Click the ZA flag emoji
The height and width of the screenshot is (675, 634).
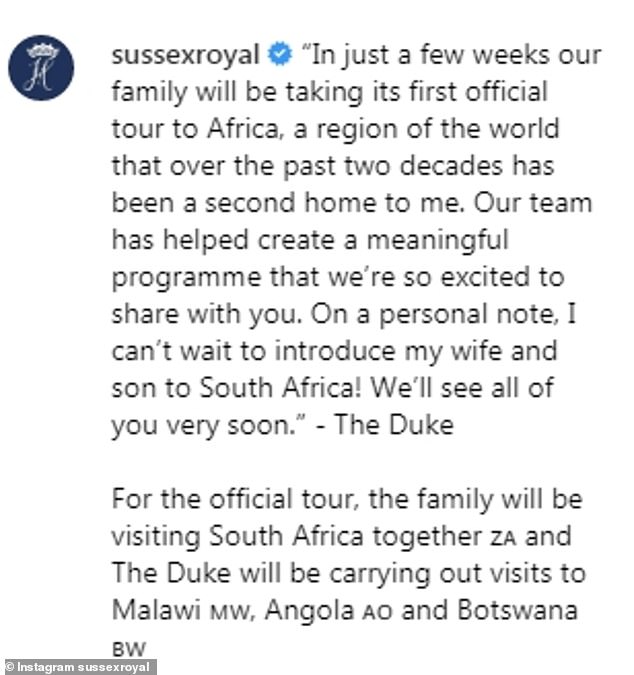tap(505, 538)
